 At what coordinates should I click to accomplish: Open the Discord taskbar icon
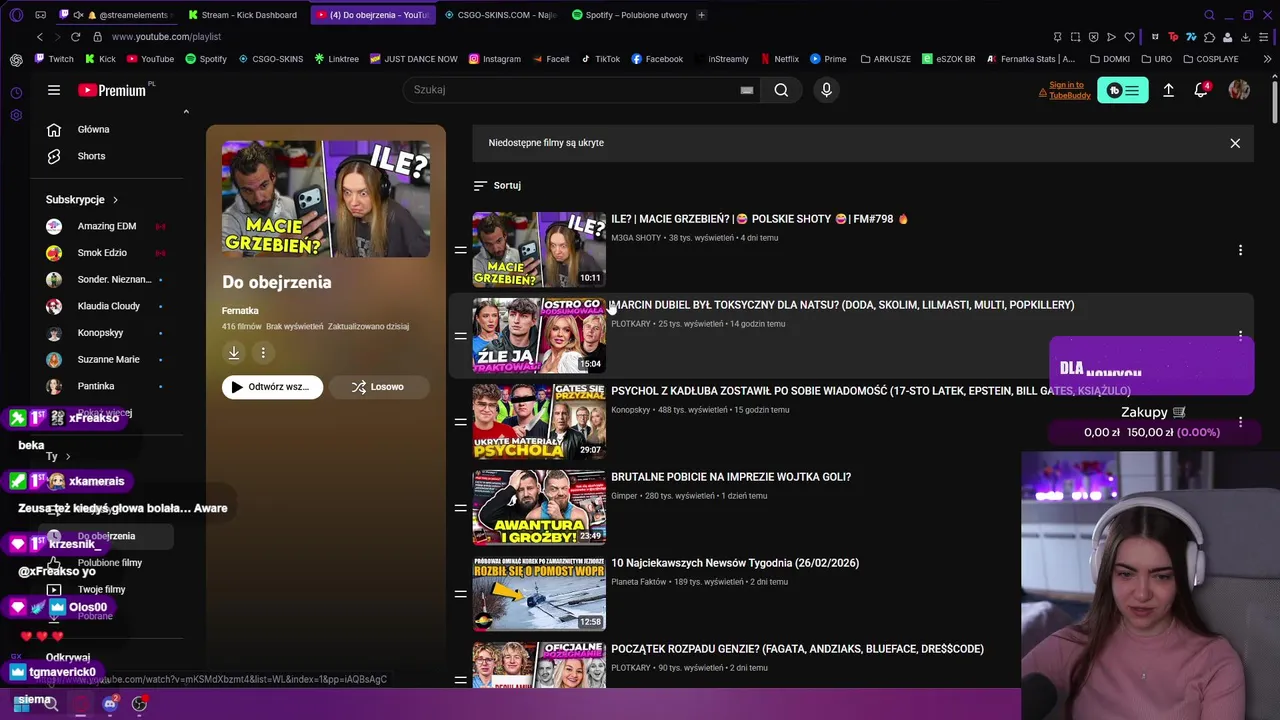110,704
